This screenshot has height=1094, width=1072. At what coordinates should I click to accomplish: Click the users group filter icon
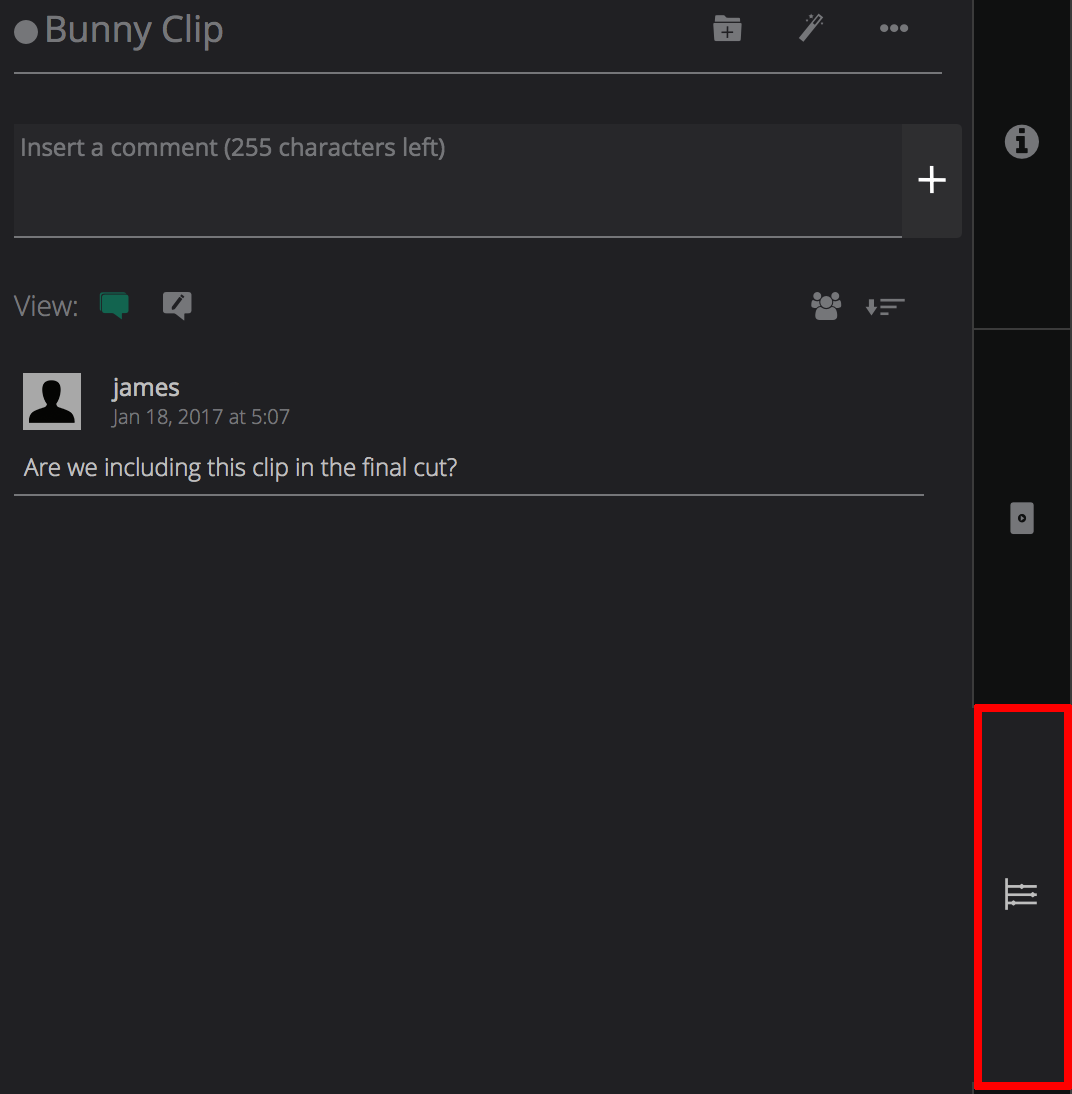pyautogui.click(x=826, y=306)
